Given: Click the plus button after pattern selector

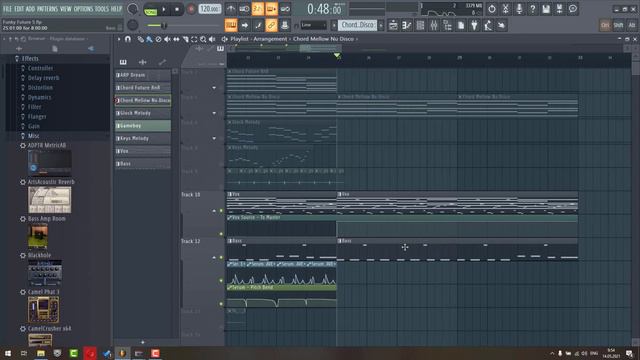Looking at the screenshot, I should pyautogui.click(x=381, y=25).
